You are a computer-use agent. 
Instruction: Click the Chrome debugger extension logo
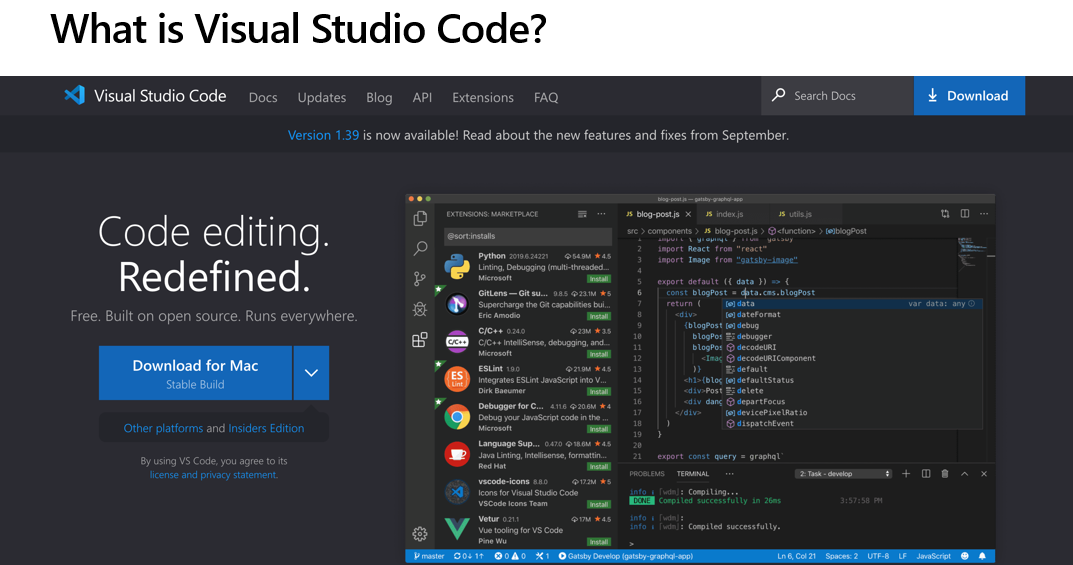[x=456, y=416]
